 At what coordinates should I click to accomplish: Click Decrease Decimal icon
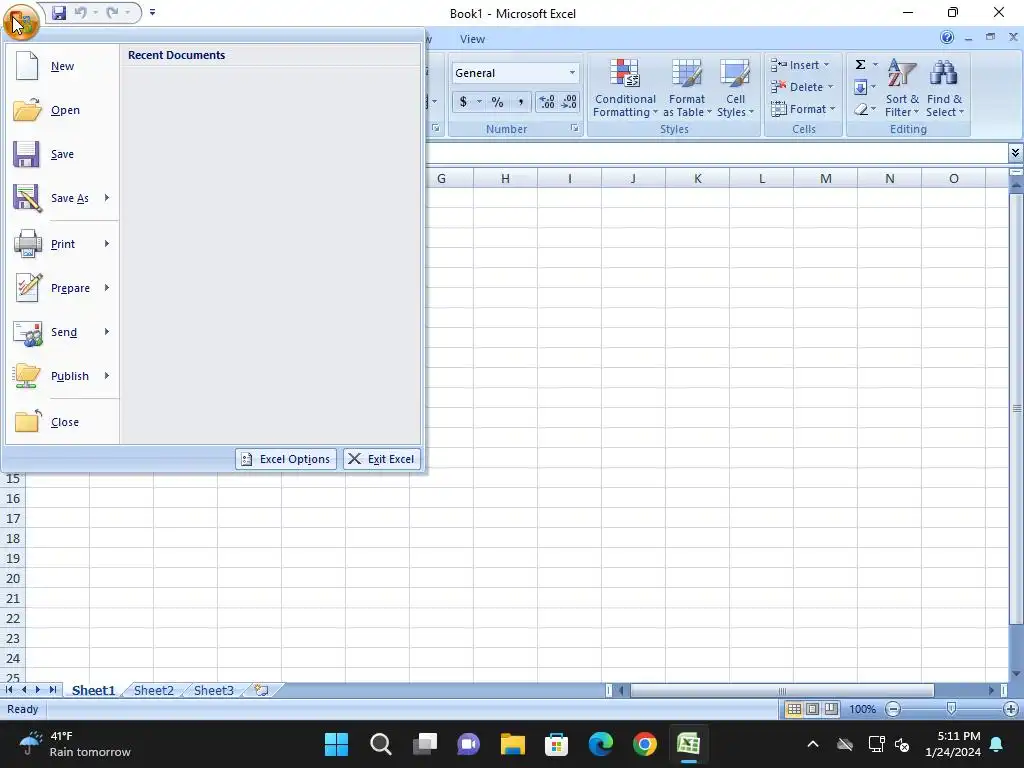[x=569, y=102]
